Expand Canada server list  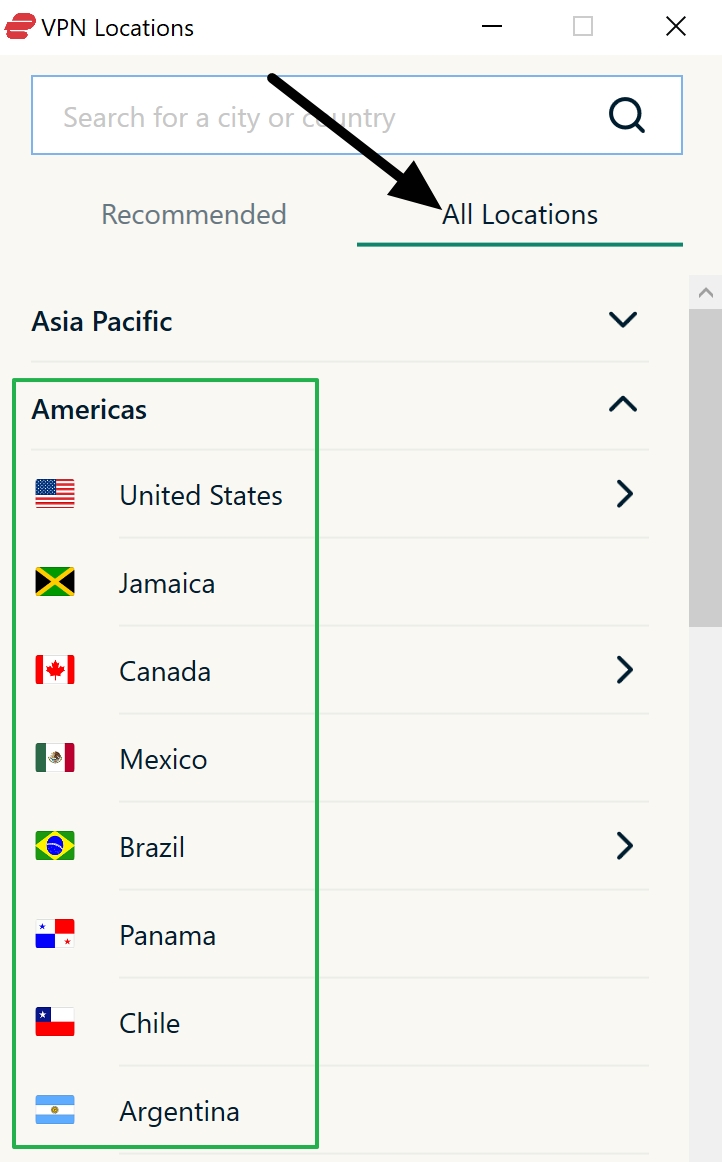pos(624,669)
